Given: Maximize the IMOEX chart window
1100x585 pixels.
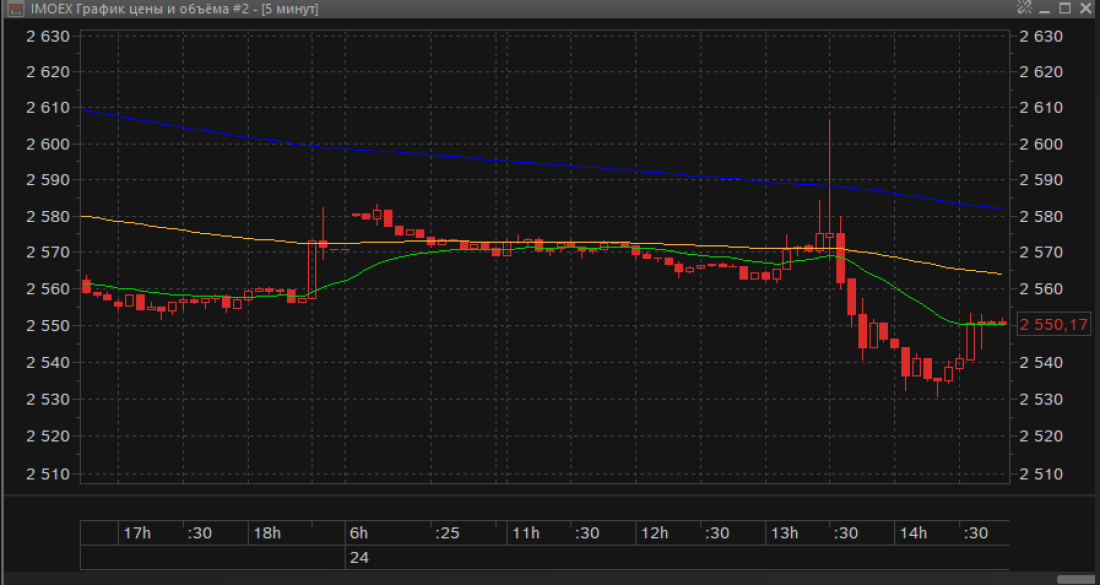Looking at the screenshot, I should 1065,9.
